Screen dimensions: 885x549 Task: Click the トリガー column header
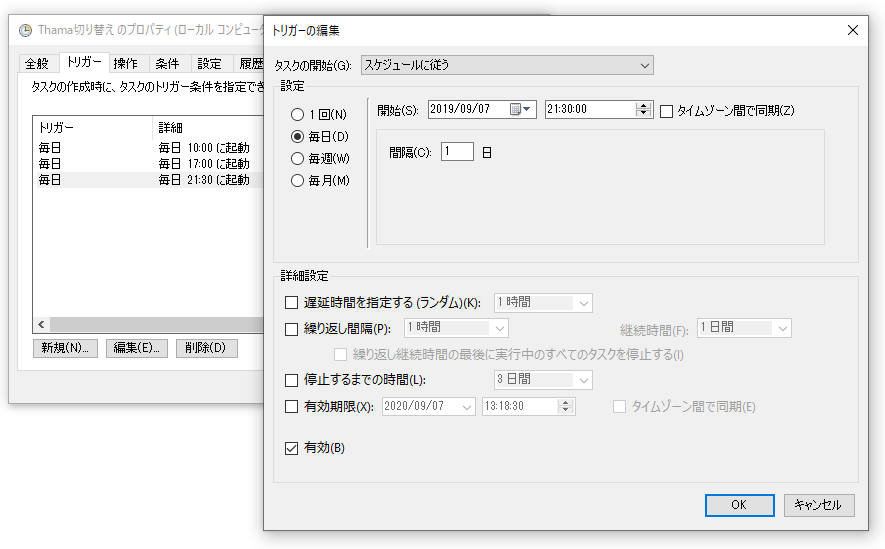(x=93, y=128)
